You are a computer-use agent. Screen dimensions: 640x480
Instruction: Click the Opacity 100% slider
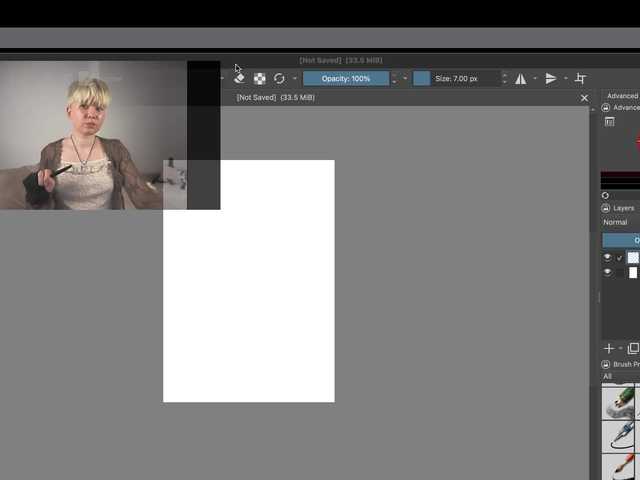coord(346,78)
